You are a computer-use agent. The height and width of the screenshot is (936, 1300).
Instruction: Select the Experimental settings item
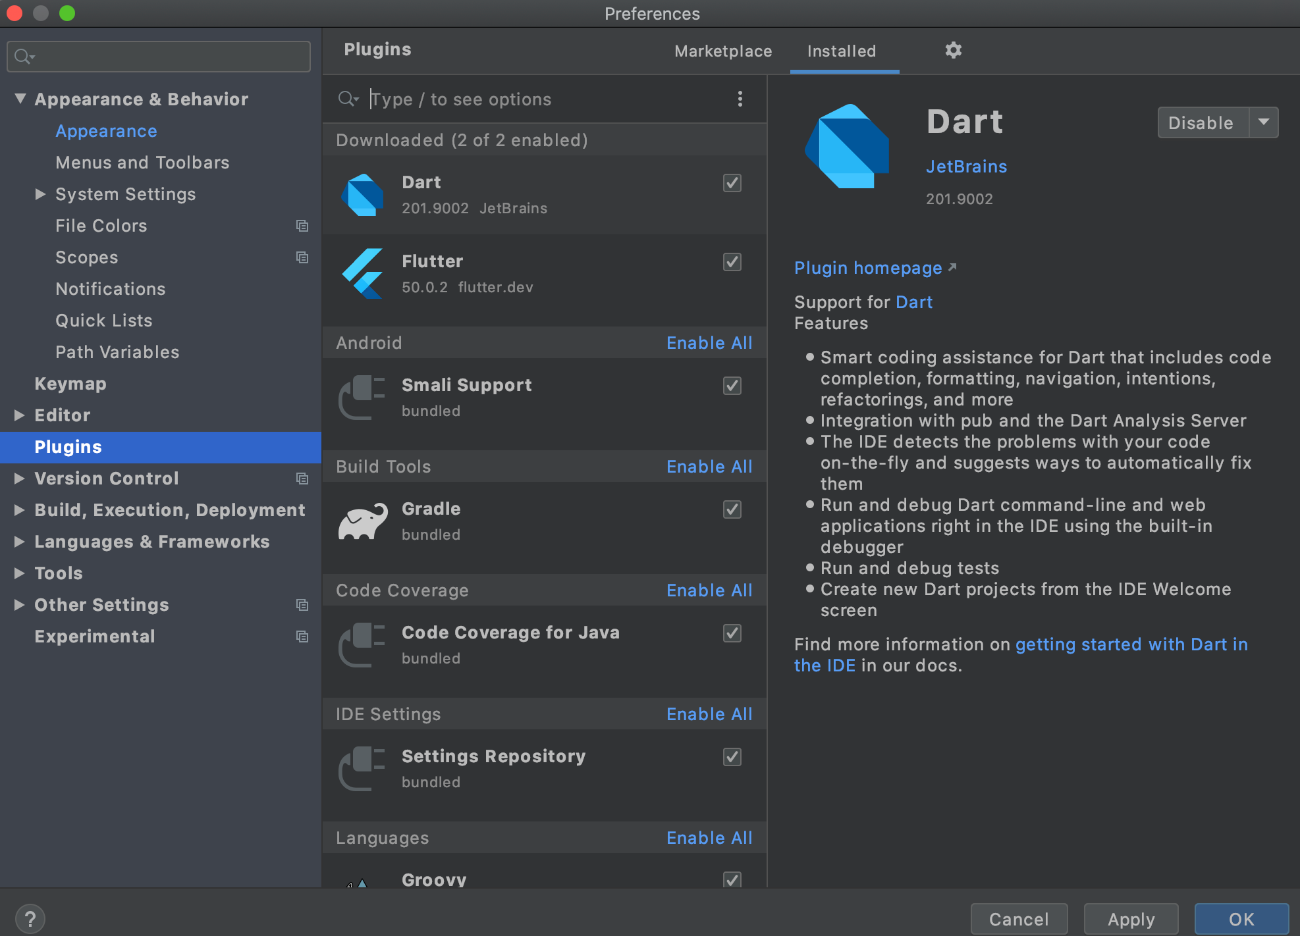coord(94,637)
